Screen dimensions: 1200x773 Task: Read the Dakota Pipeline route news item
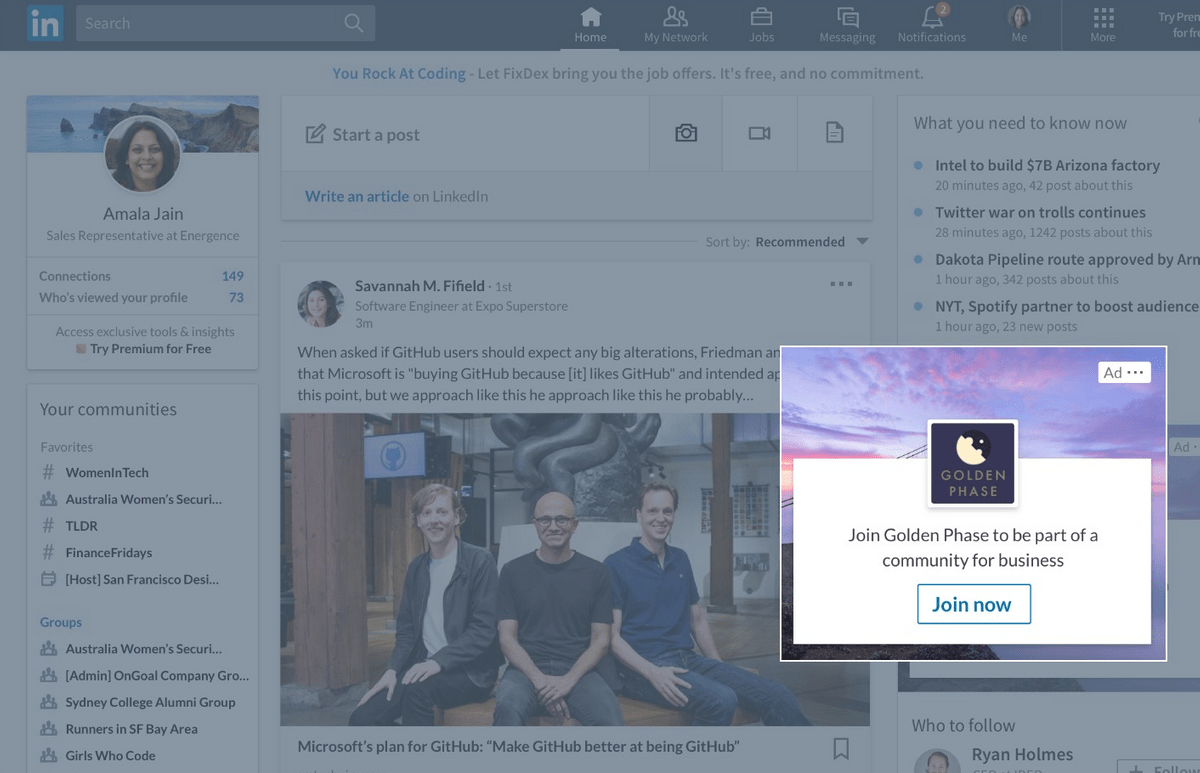pyautogui.click(x=1067, y=259)
